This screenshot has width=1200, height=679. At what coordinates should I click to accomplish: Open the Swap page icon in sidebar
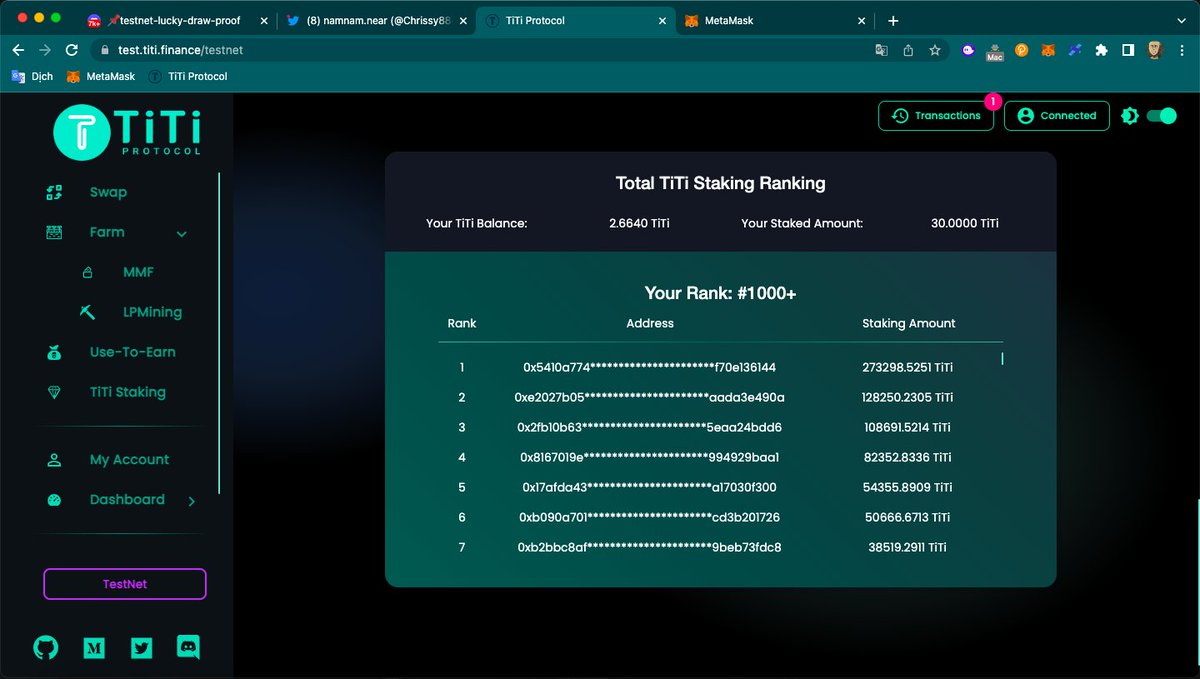pyautogui.click(x=55, y=192)
